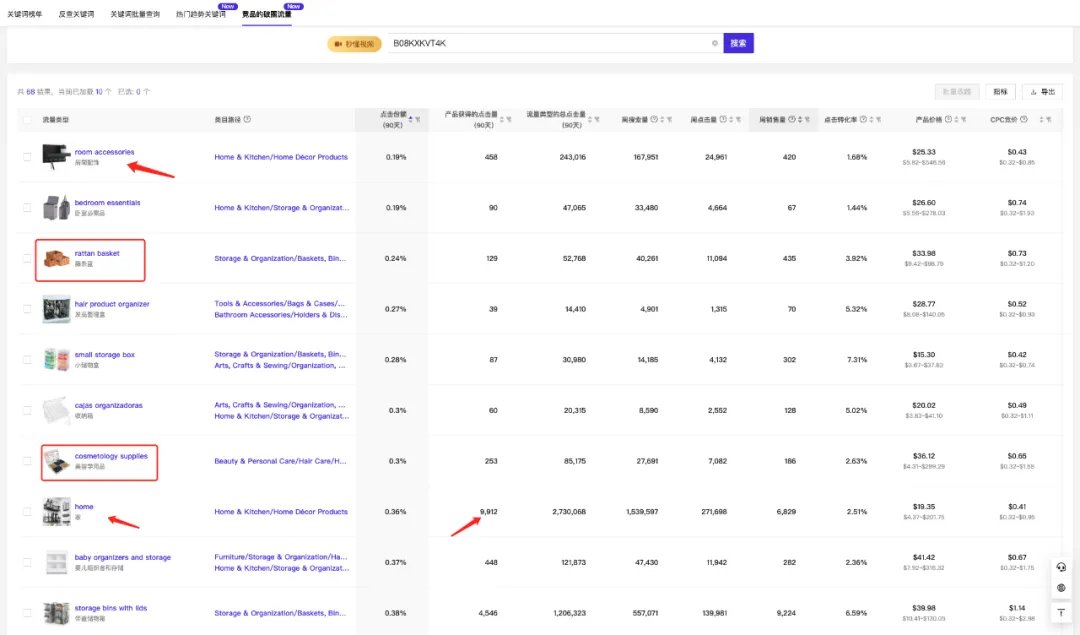Switch to the 热门趋势关键词 tab

click(x=201, y=14)
